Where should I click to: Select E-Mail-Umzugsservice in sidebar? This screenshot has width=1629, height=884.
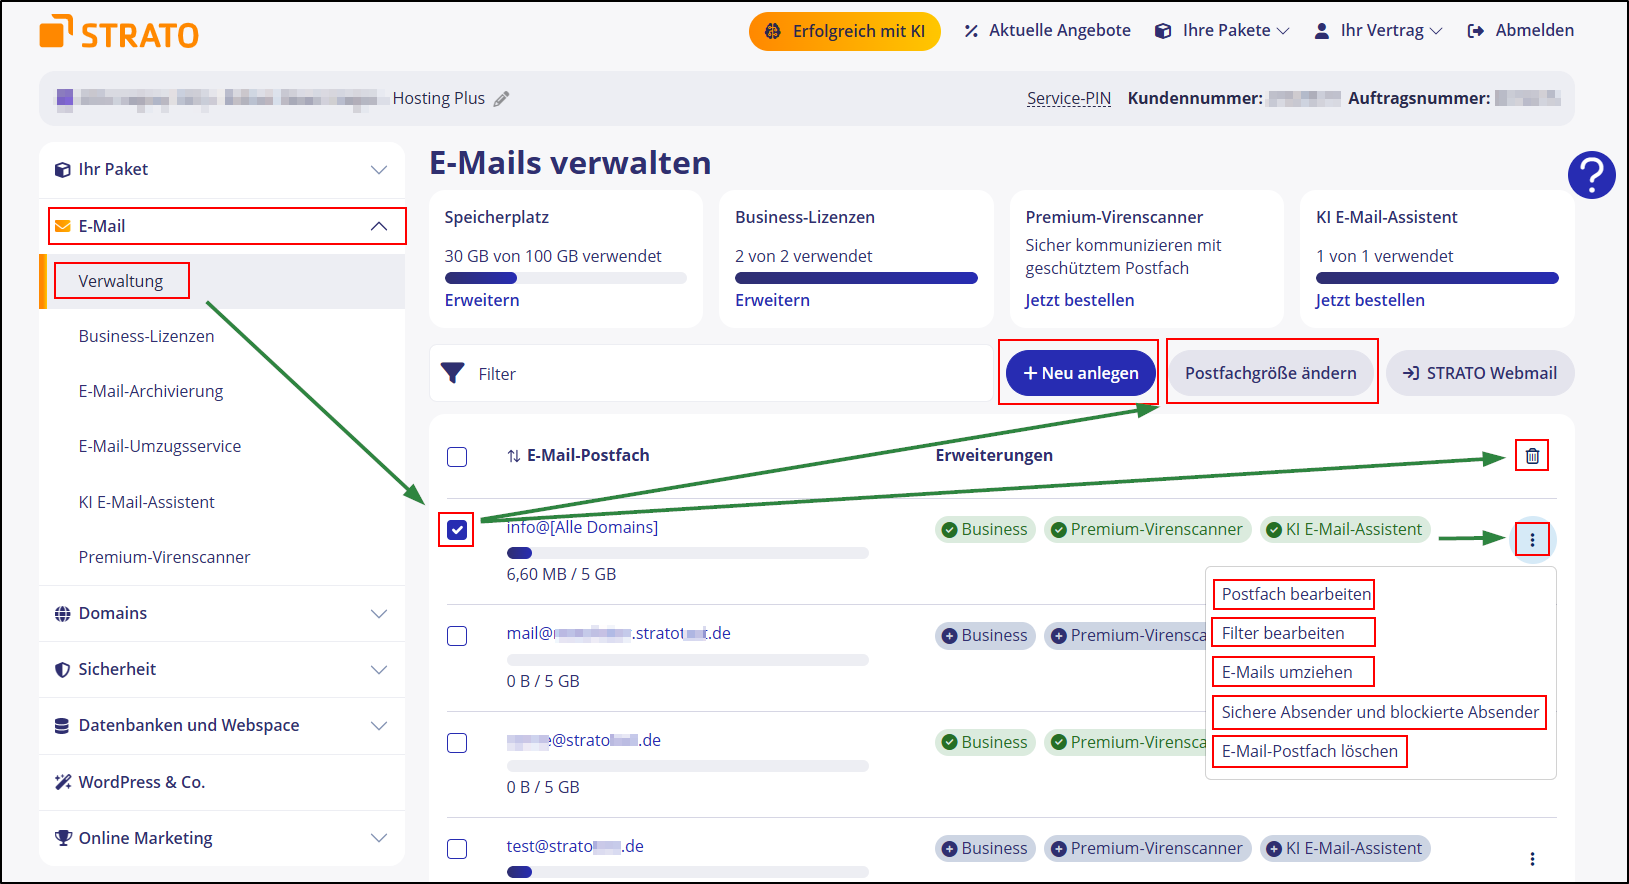(x=160, y=446)
